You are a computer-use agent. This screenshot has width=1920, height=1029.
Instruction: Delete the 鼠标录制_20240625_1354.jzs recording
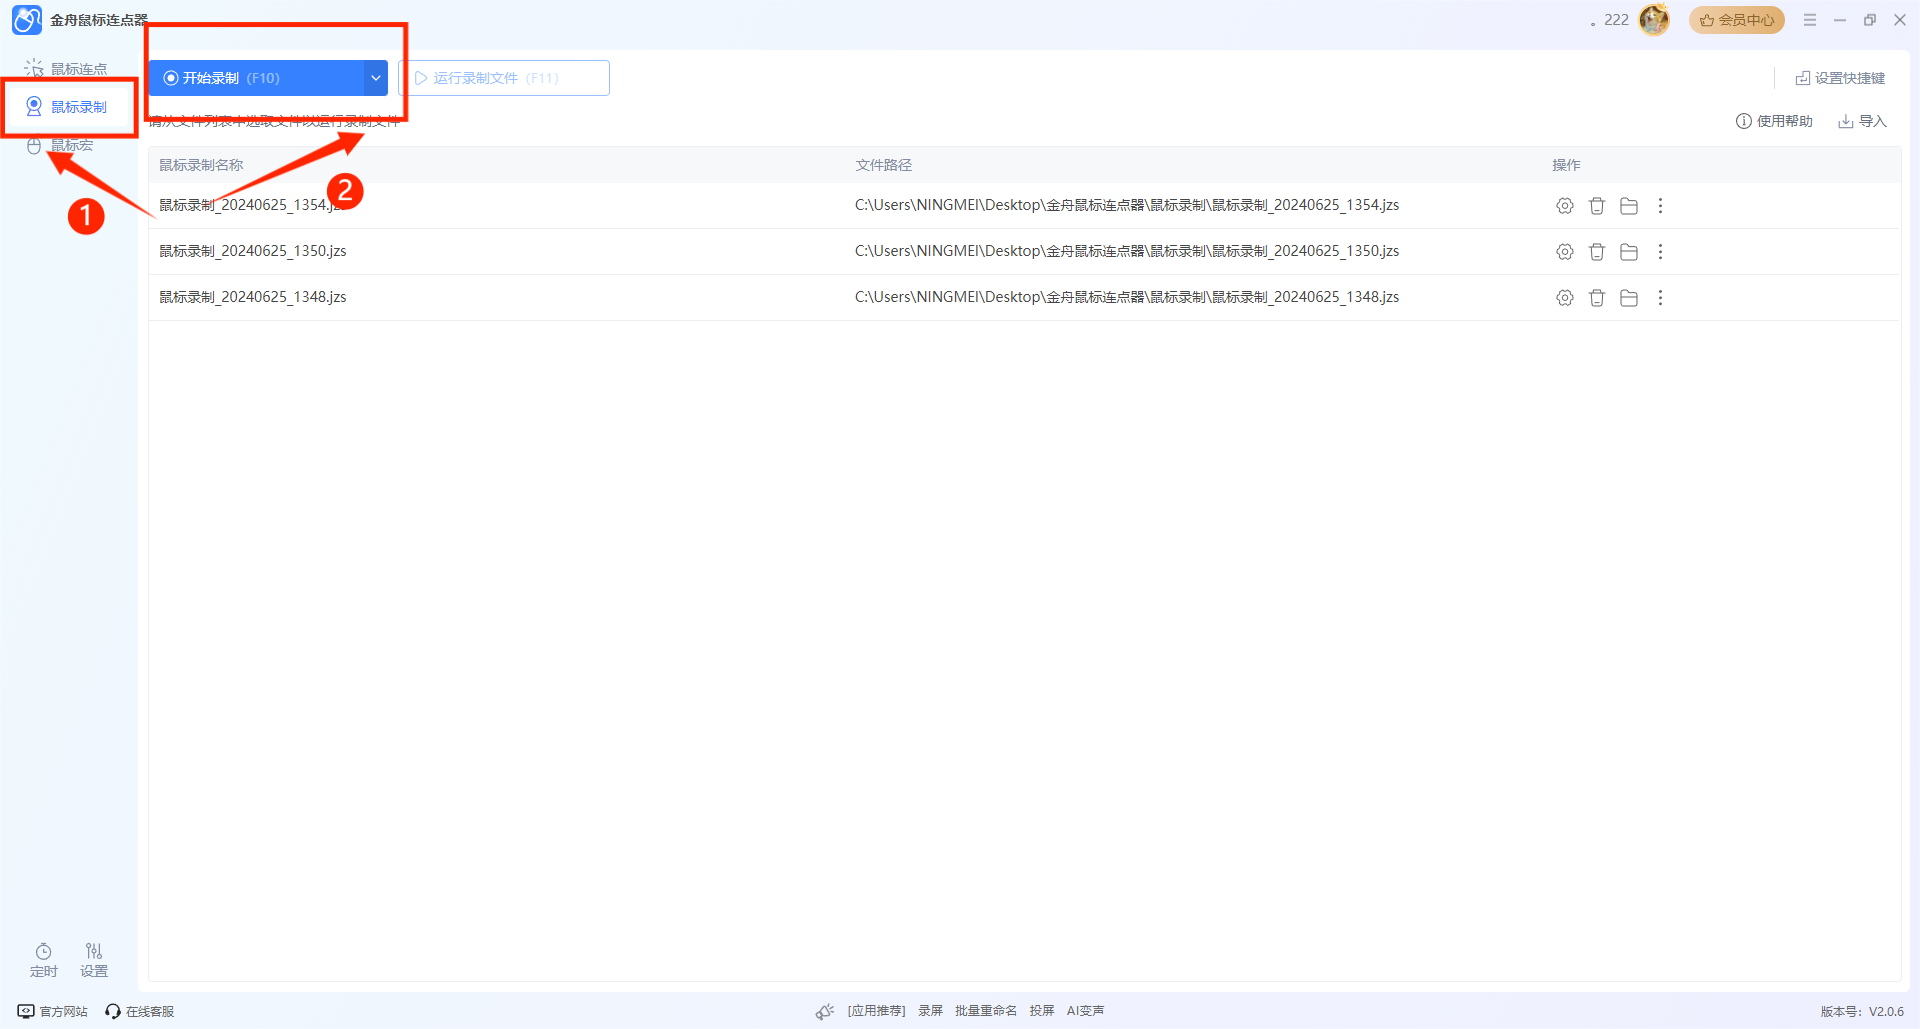pyautogui.click(x=1597, y=206)
